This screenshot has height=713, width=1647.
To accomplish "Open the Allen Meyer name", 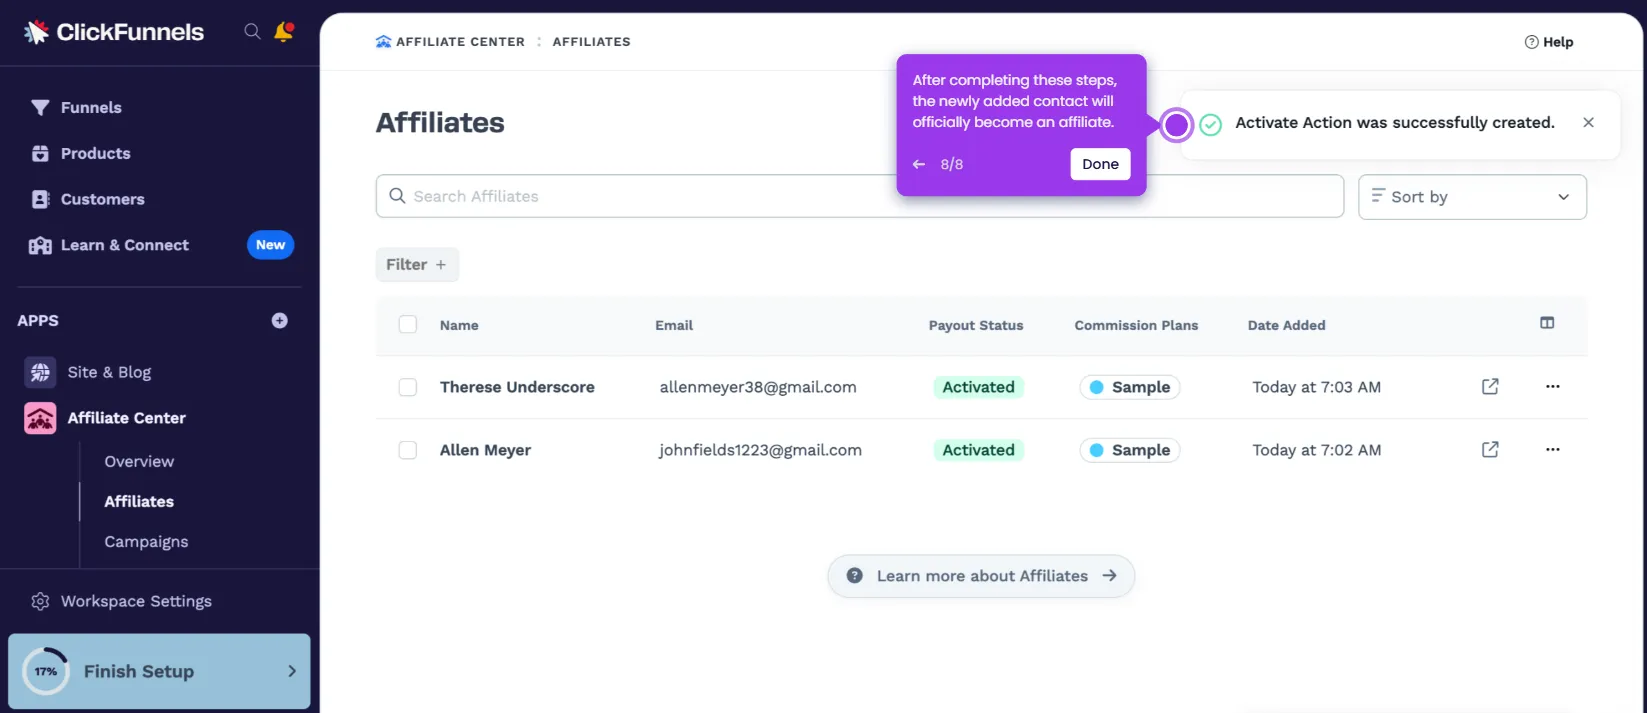I will pyautogui.click(x=485, y=450).
